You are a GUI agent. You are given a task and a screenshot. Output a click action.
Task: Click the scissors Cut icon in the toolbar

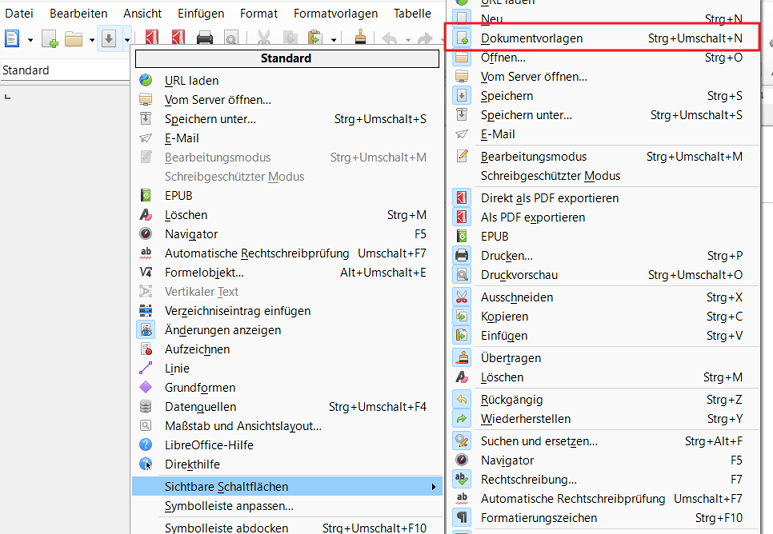265,39
